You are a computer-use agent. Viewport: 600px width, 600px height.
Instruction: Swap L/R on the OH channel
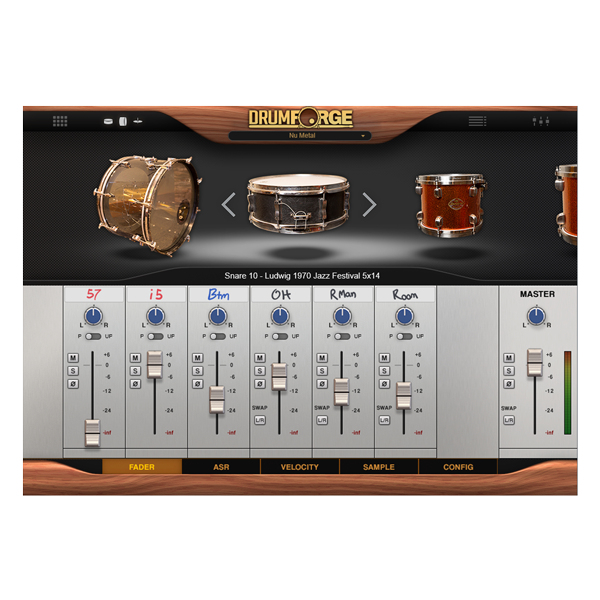[260, 420]
